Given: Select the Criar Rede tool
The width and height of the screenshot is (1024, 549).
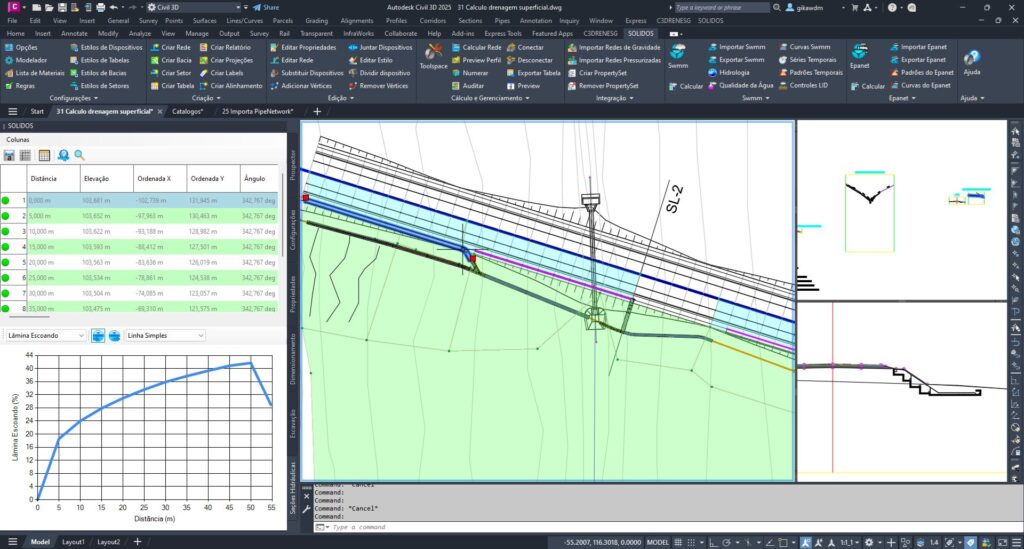Looking at the screenshot, I should (170, 48).
